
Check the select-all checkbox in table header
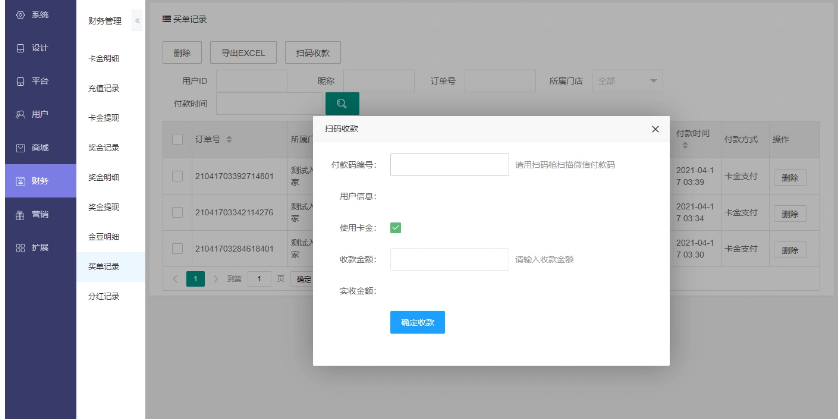tap(177, 139)
